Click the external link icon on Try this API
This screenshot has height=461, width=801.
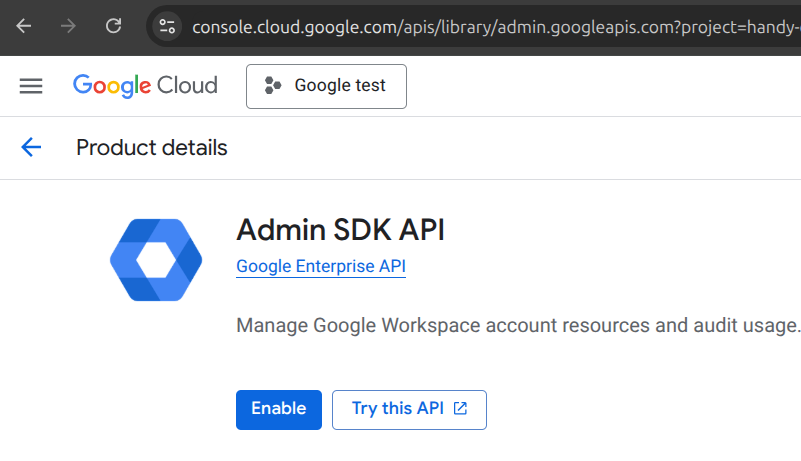pos(460,409)
